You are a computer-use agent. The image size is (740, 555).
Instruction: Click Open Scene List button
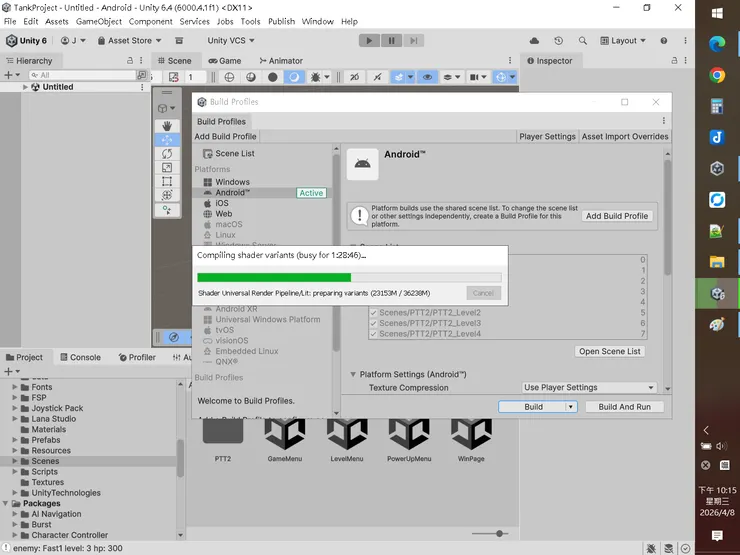pyautogui.click(x=610, y=351)
